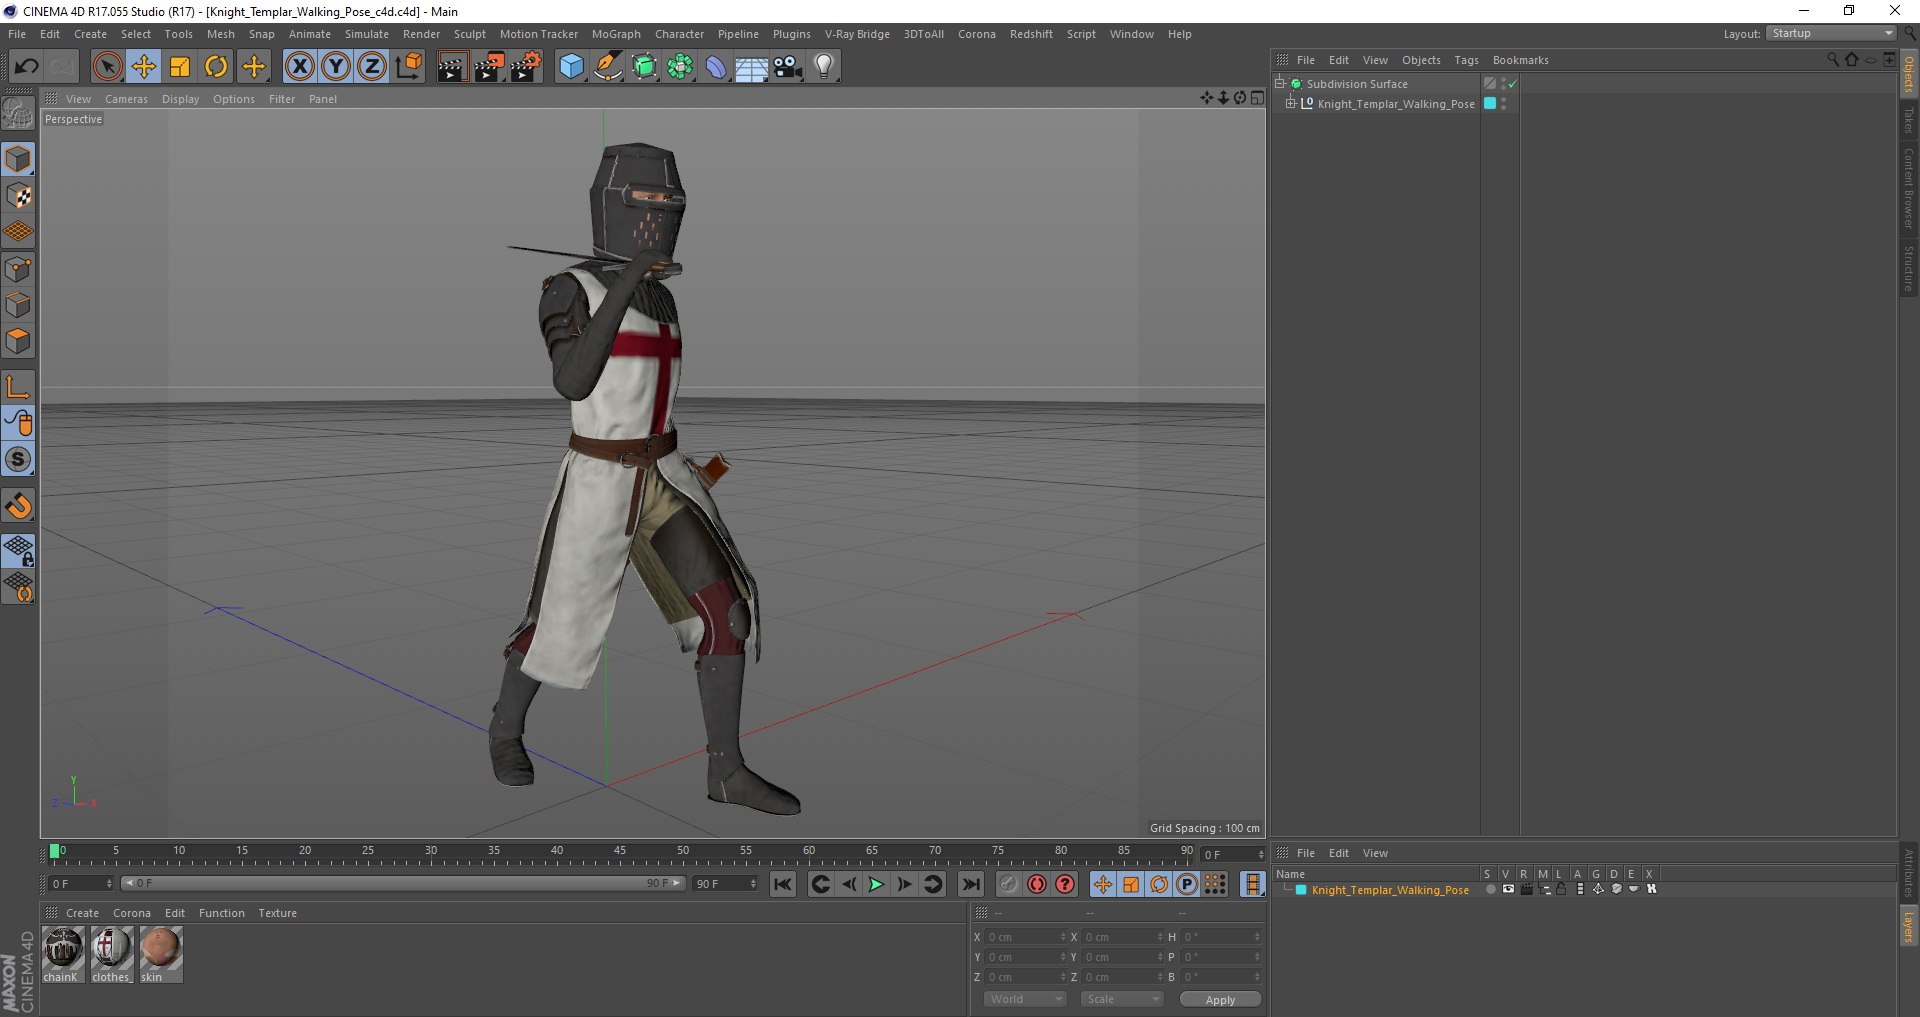
Task: Enable Workplane mode orange grid icon
Action: tap(18, 232)
